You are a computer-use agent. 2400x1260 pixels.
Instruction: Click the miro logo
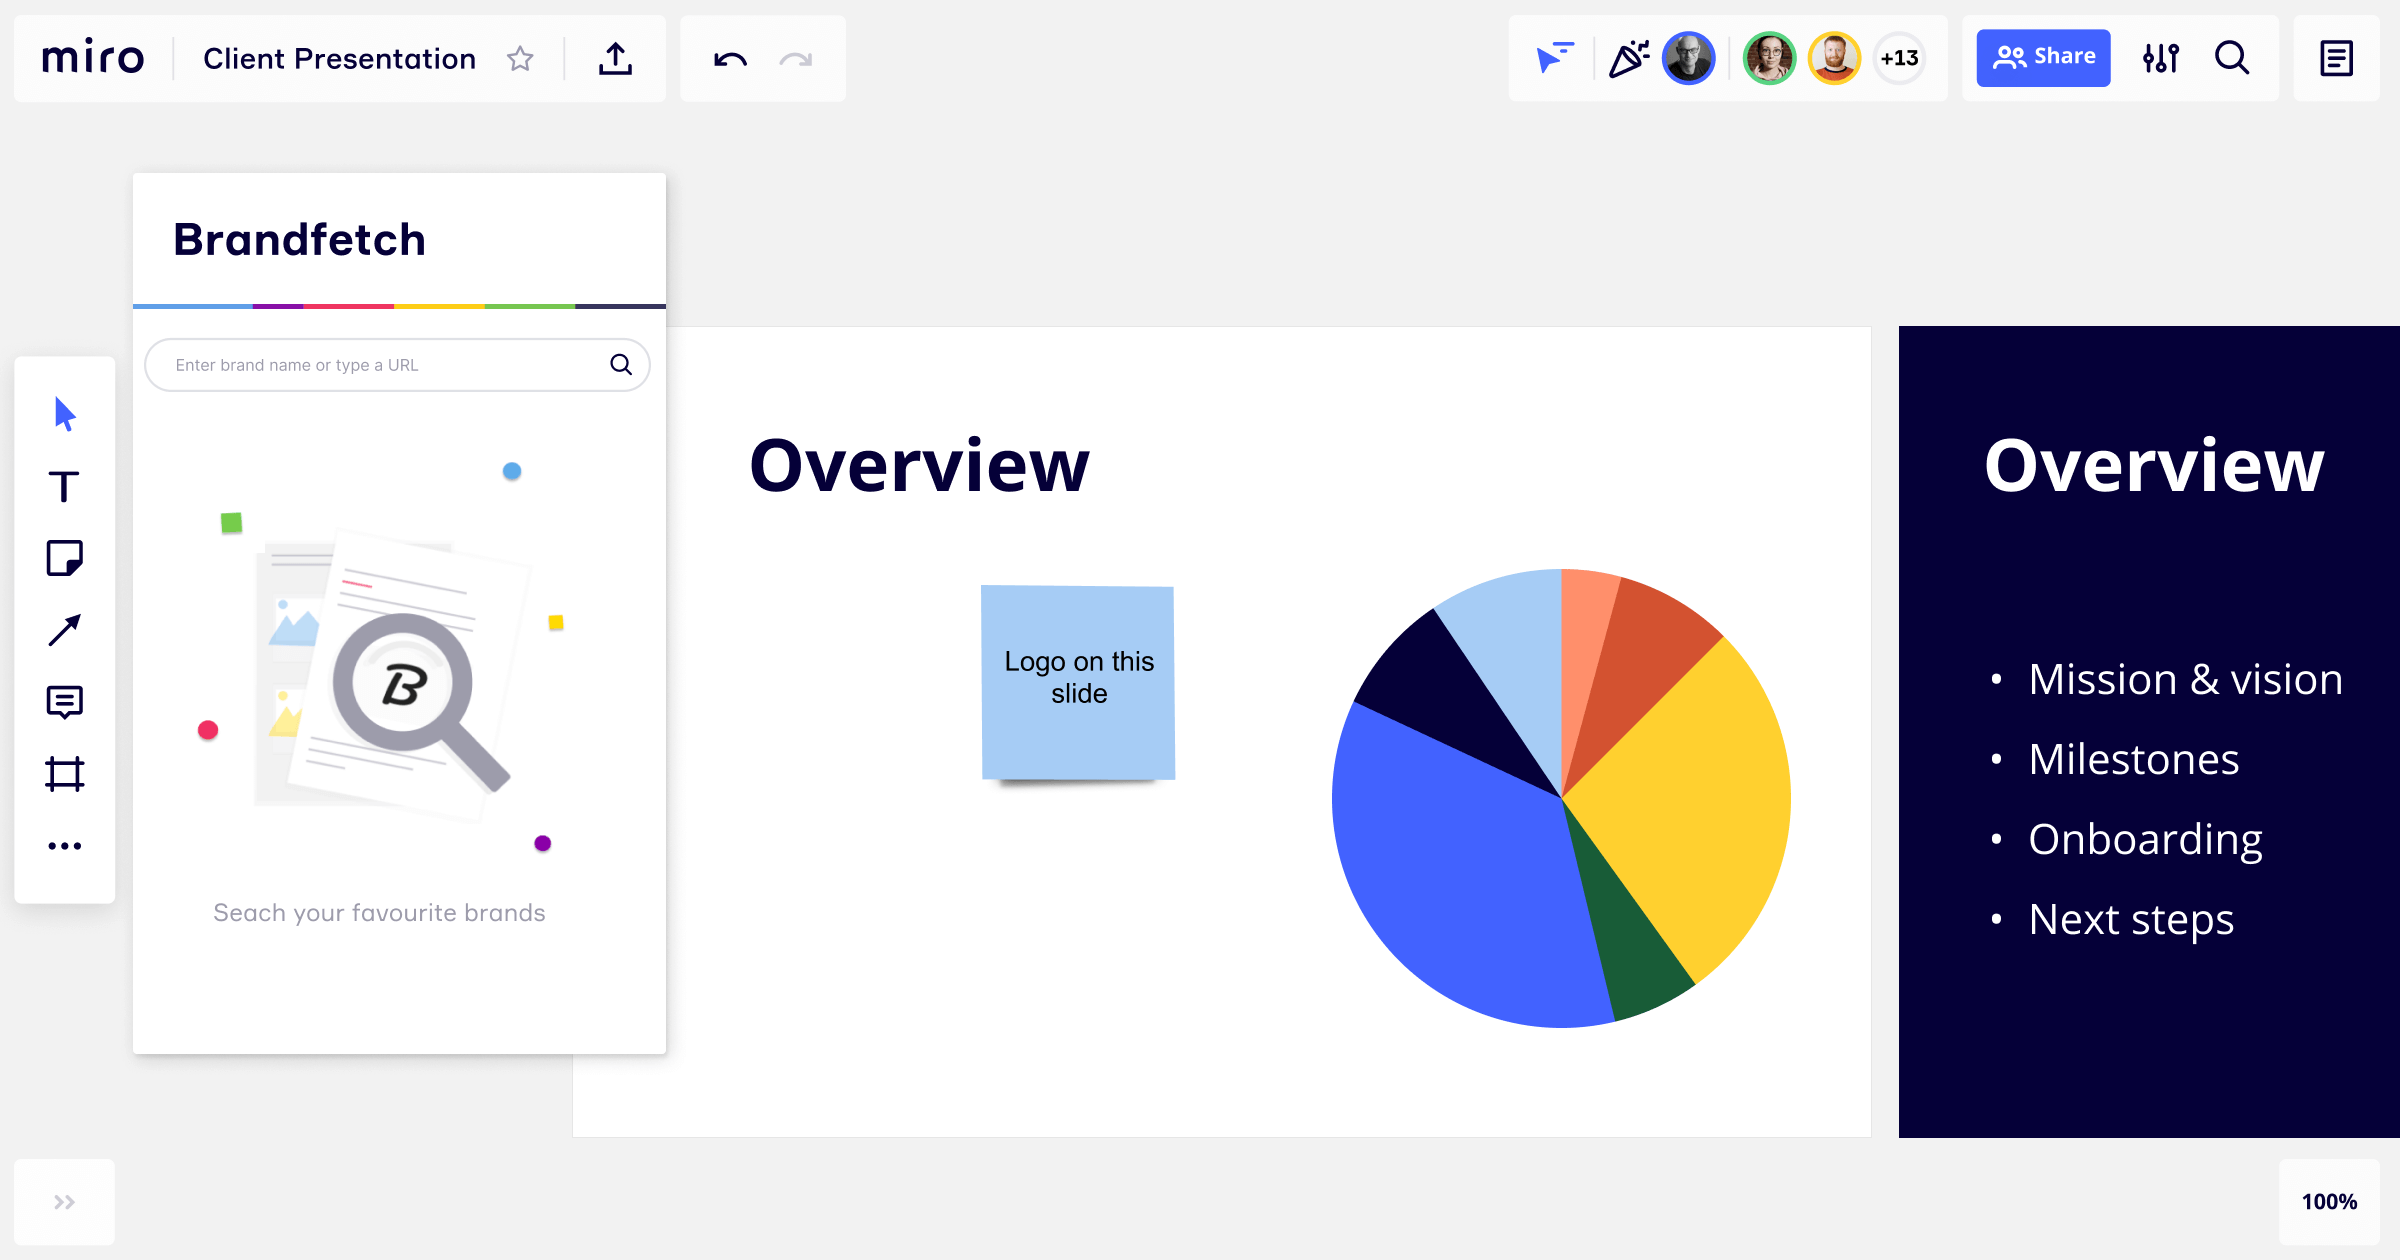93,58
